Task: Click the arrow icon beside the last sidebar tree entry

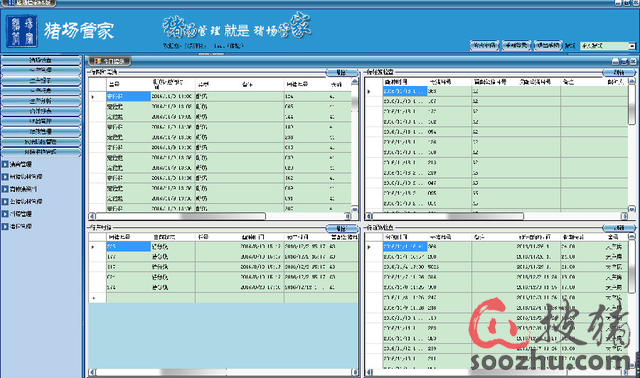Action: tap(5, 226)
